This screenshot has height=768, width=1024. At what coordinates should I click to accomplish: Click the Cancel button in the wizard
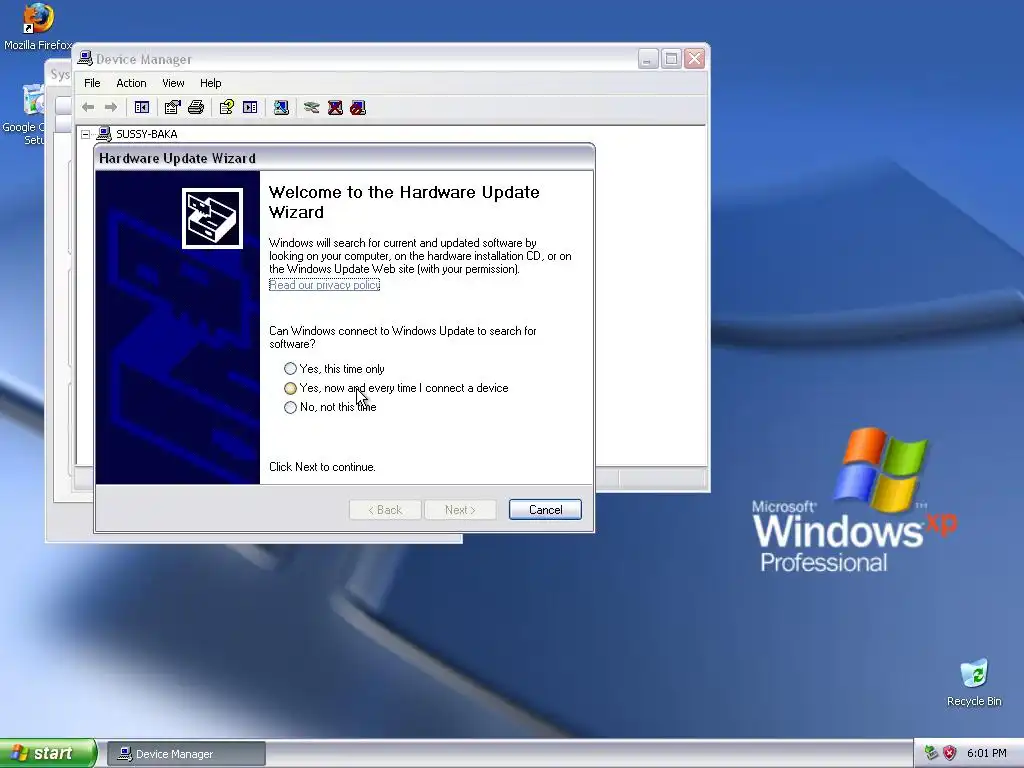[x=545, y=509]
